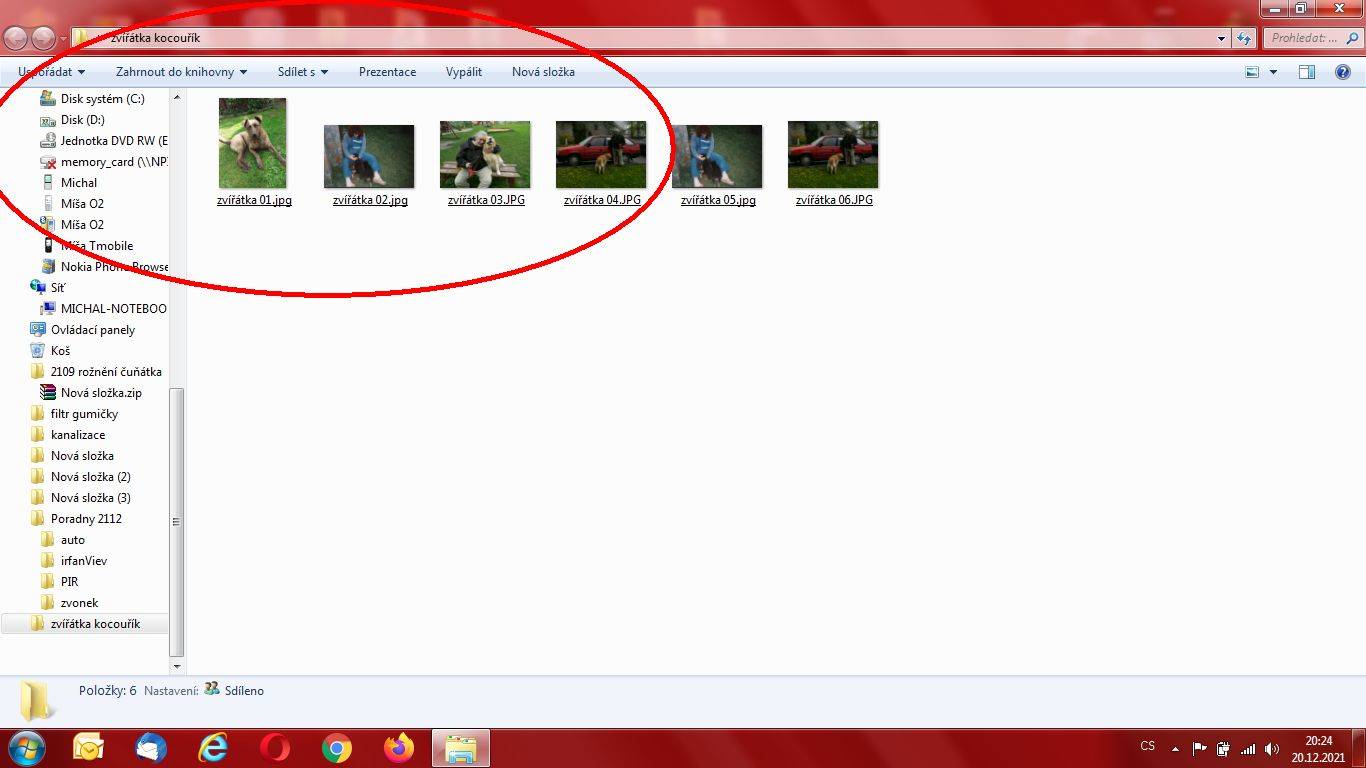Click navigation pane scroll down arrow

[x=177, y=666]
